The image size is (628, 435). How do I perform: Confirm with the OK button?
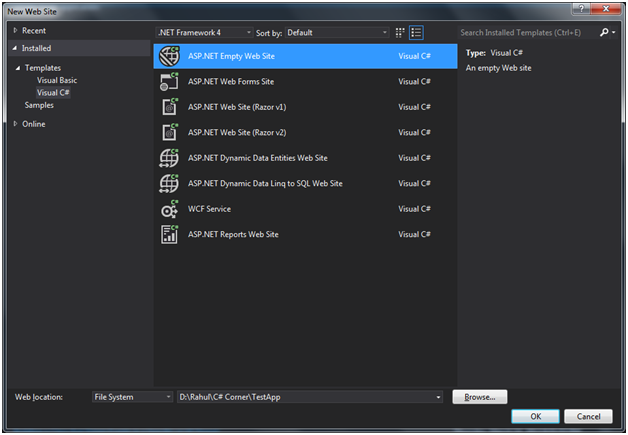[535, 416]
